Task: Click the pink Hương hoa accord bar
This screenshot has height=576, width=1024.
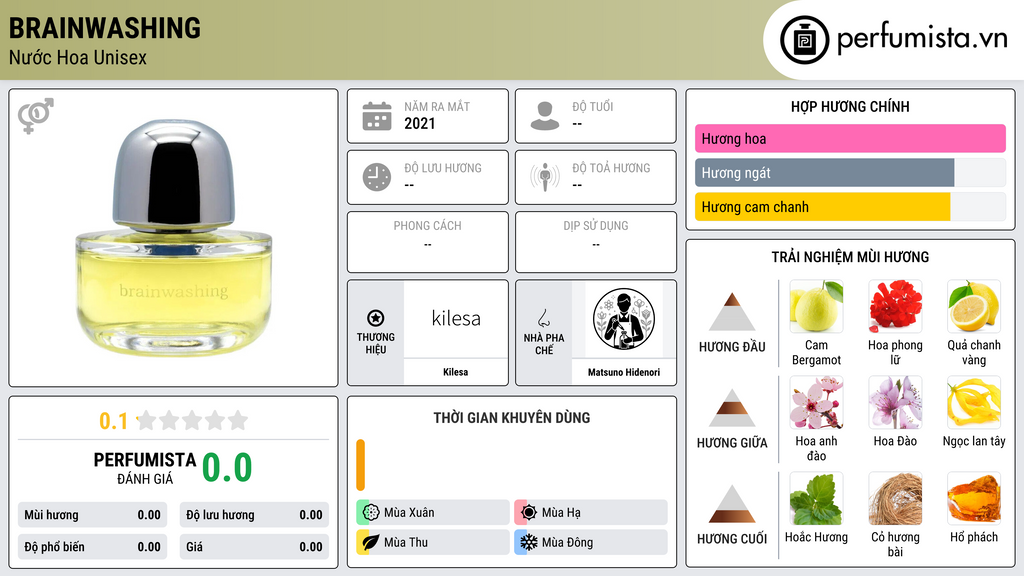Action: (x=850, y=138)
